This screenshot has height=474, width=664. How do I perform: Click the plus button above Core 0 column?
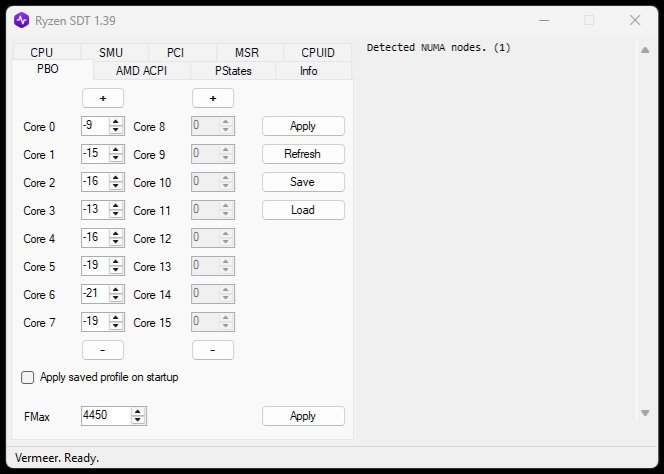pos(103,98)
